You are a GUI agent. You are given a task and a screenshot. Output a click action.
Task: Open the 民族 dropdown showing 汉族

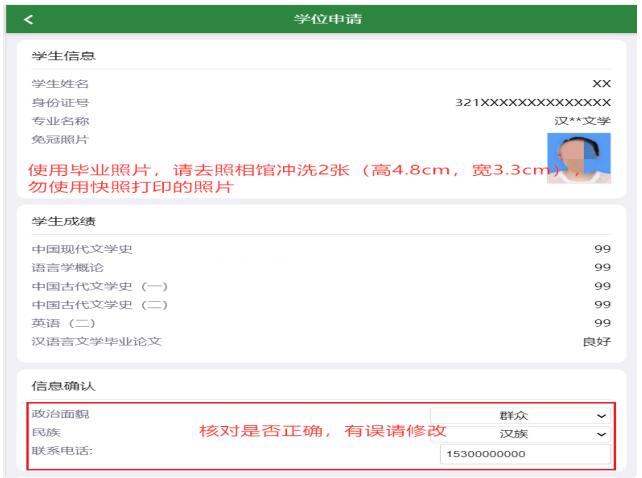pyautogui.click(x=521, y=434)
